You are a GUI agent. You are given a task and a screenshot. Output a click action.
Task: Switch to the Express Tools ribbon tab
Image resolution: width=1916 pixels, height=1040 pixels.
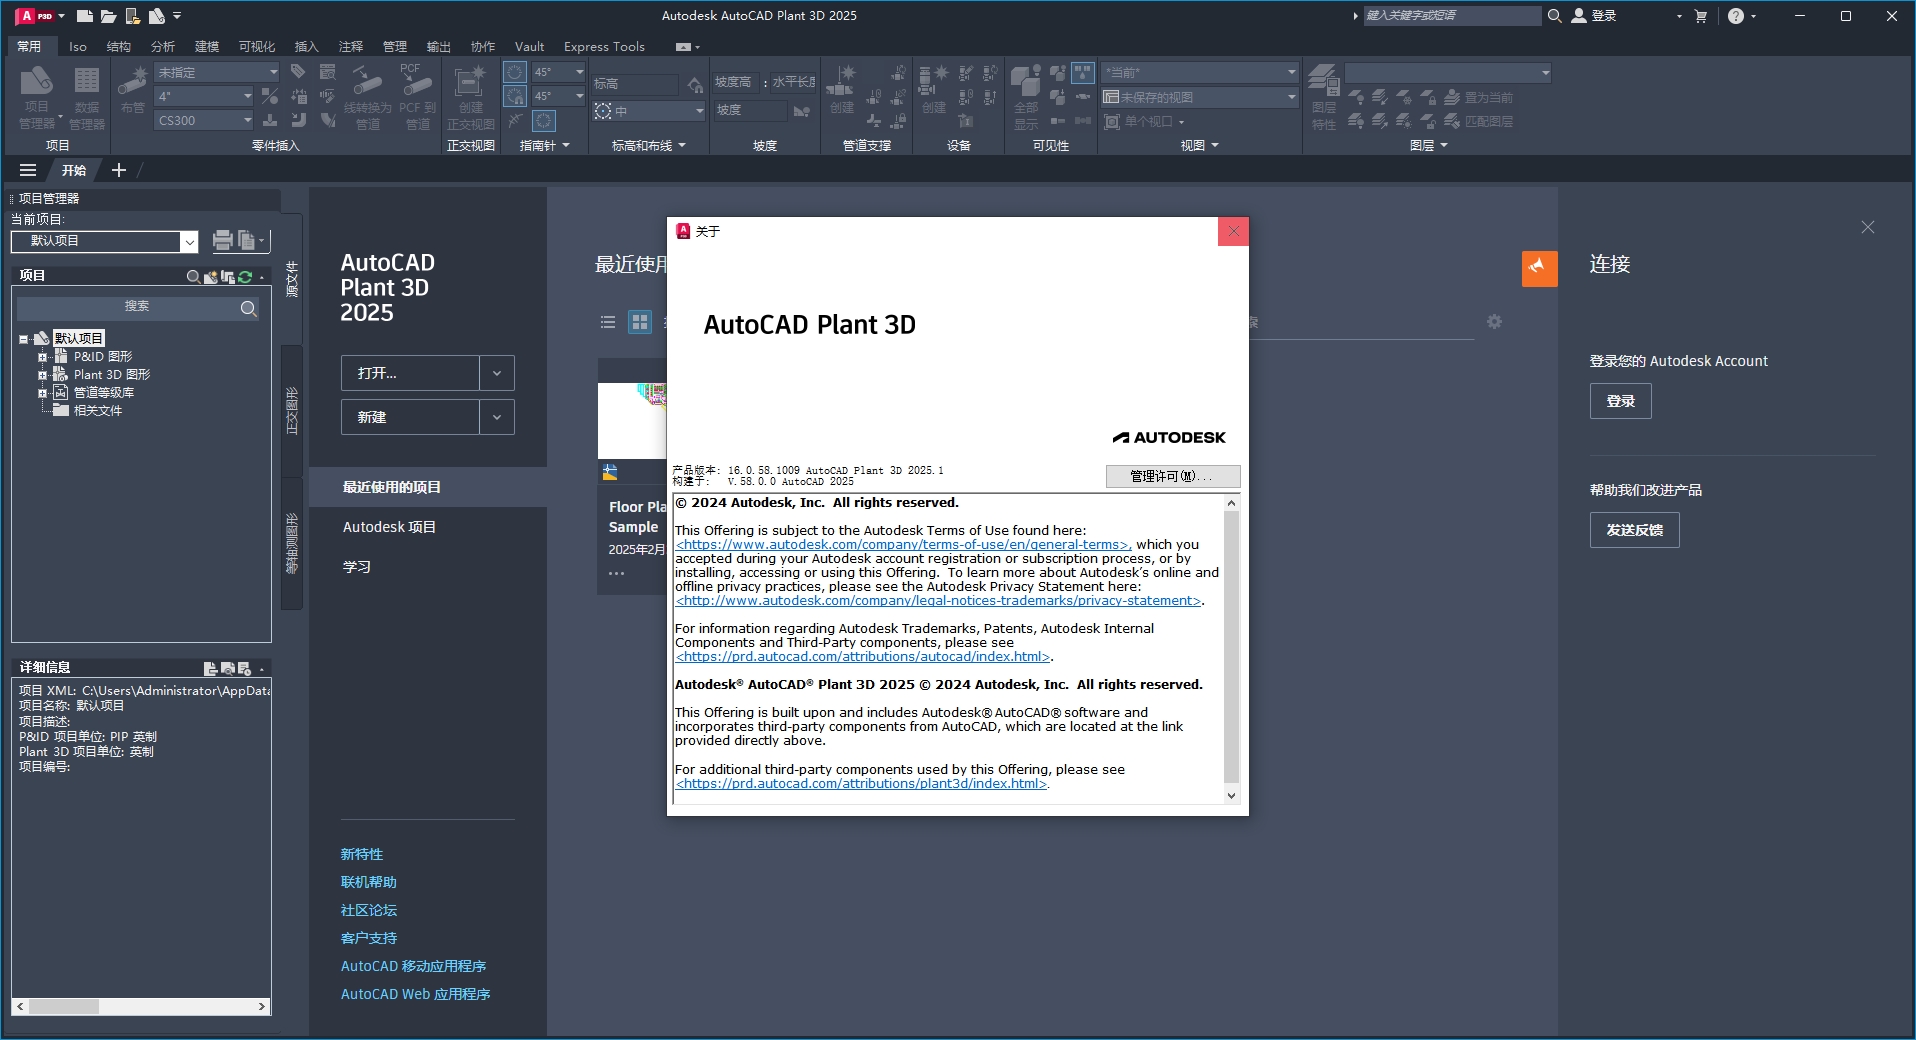pyautogui.click(x=603, y=46)
